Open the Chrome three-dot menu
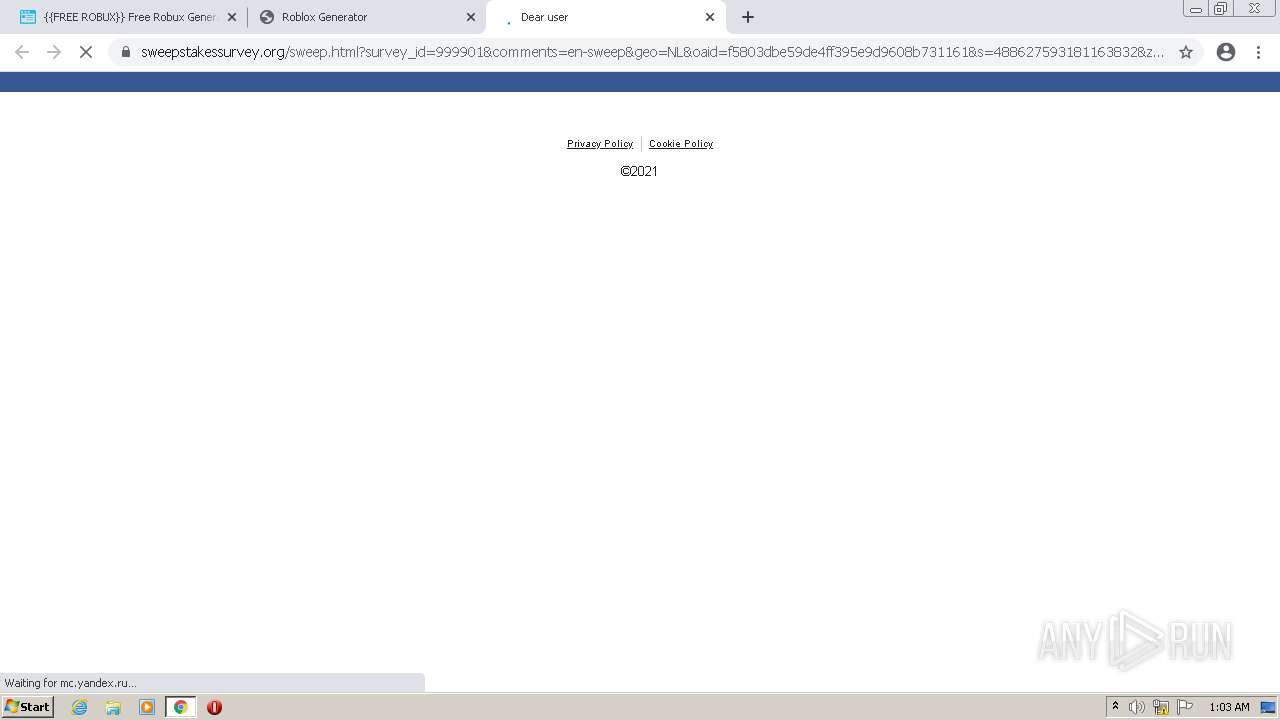The height and width of the screenshot is (720, 1280). click(x=1258, y=52)
